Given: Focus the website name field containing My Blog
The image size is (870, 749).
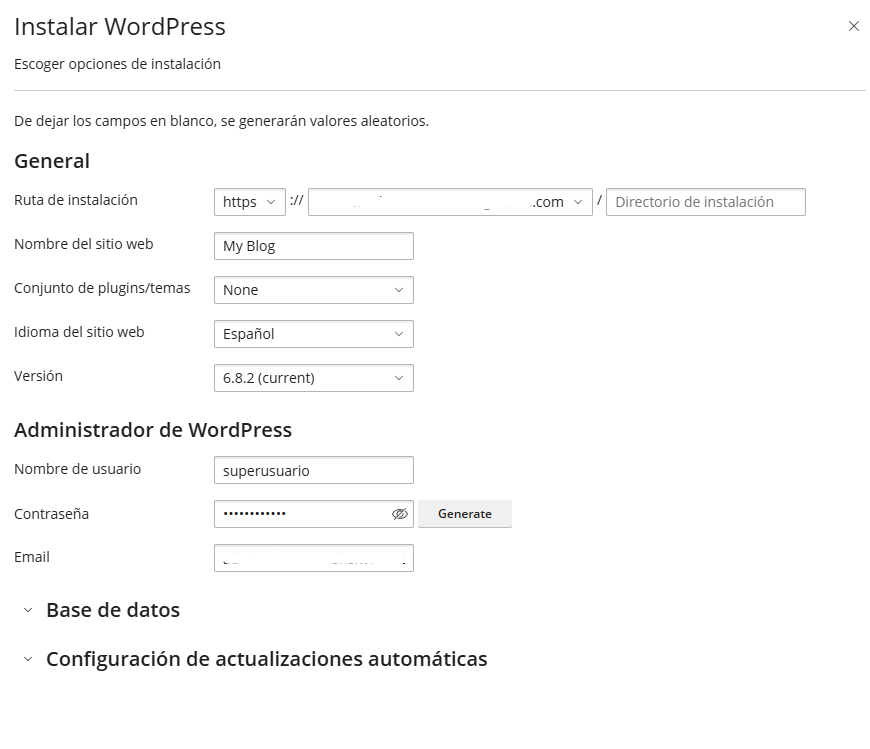Looking at the screenshot, I should [x=313, y=246].
